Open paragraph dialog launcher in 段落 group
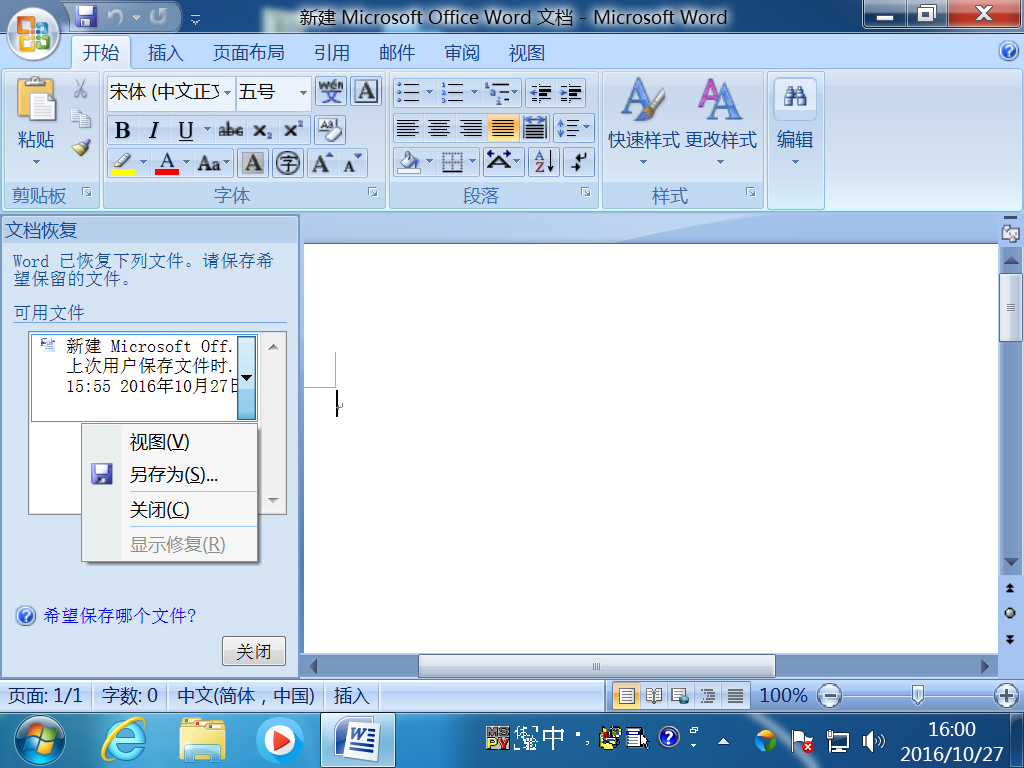Image resolution: width=1024 pixels, height=768 pixels. [x=586, y=192]
